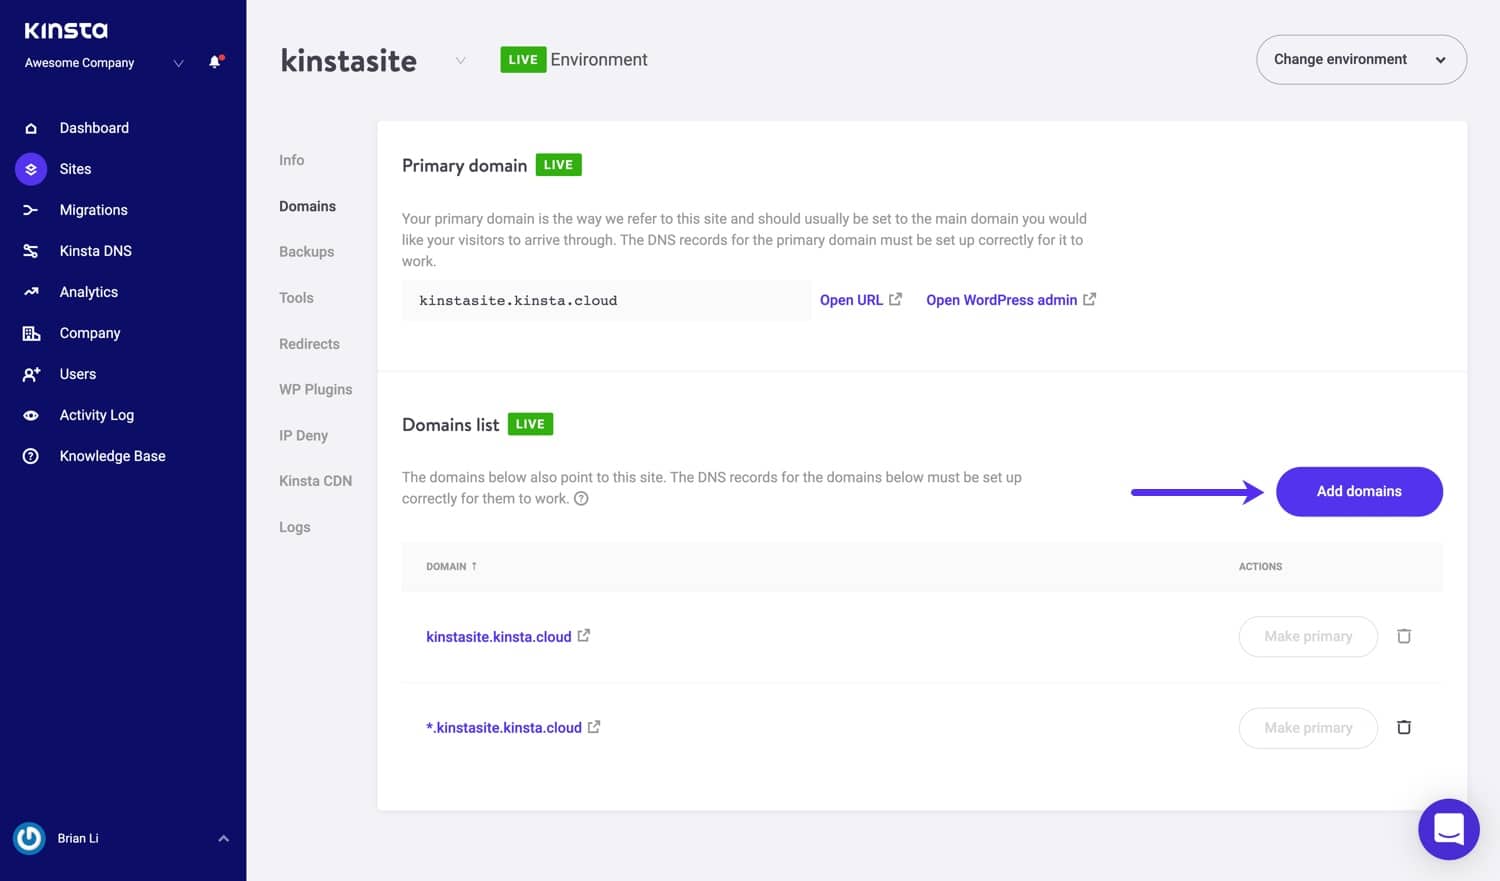Switch to the WP Plugins tab
This screenshot has width=1500, height=881.
coord(315,389)
